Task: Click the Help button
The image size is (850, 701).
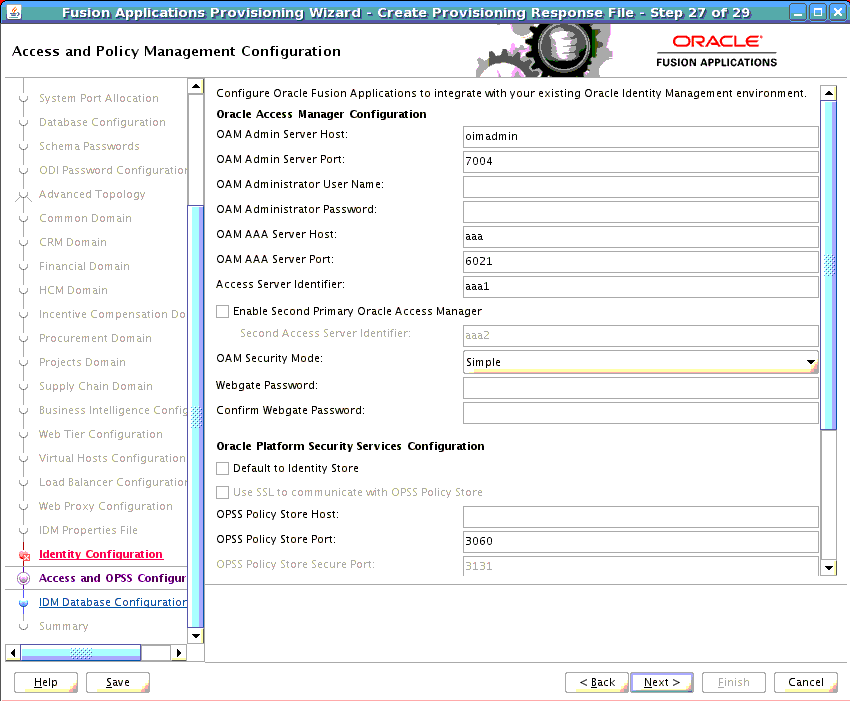Action: pyautogui.click(x=46, y=683)
